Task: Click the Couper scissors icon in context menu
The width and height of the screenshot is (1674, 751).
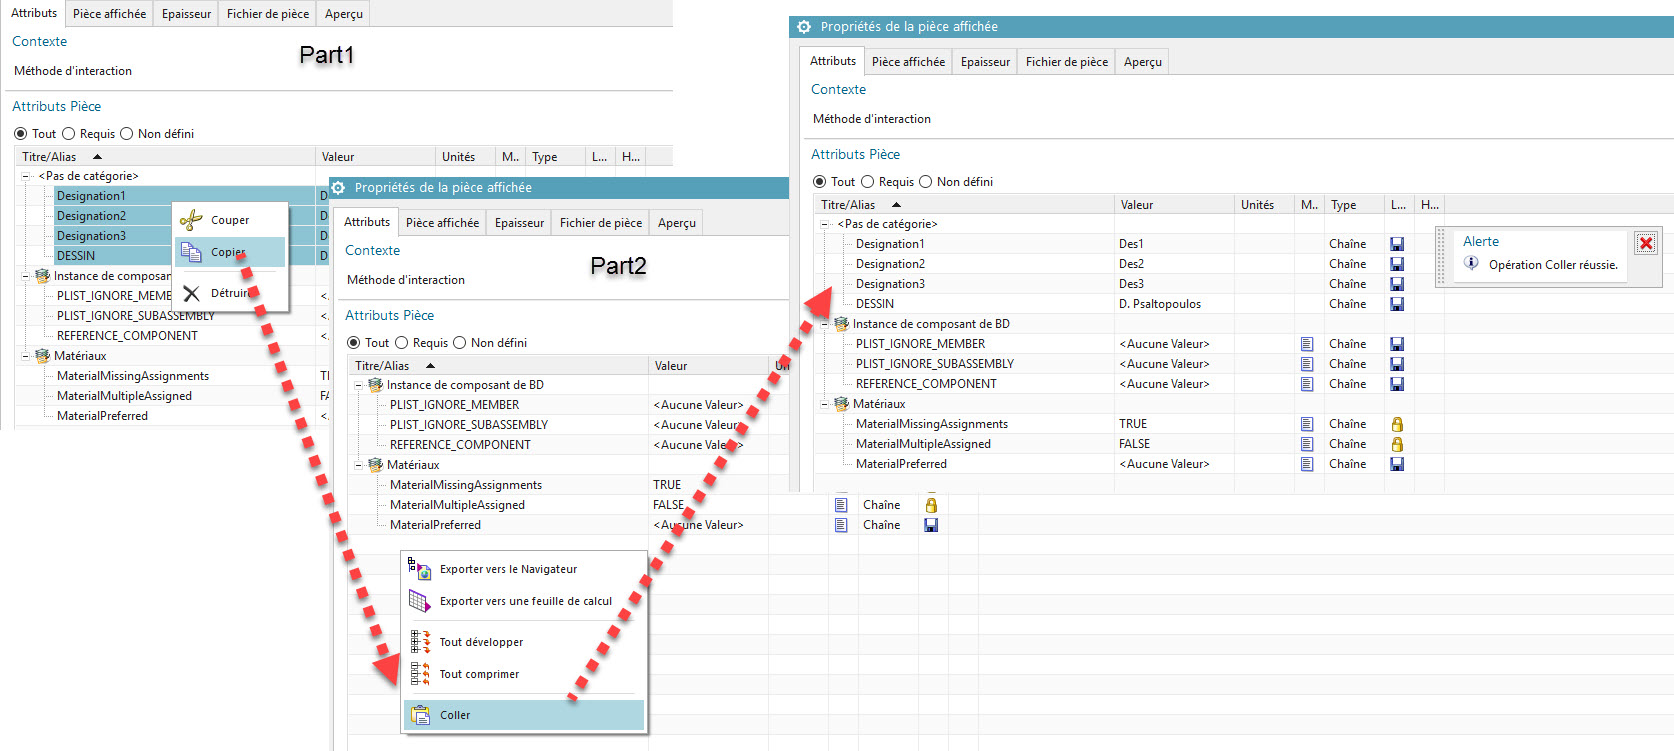Action: [x=191, y=220]
